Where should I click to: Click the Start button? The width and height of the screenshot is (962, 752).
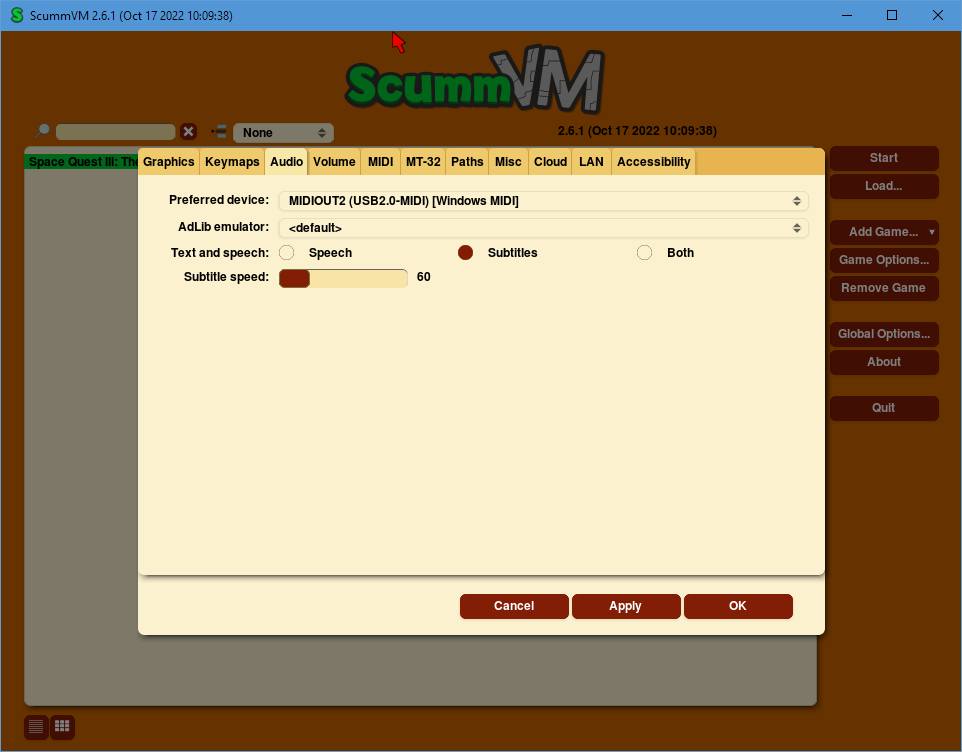(x=884, y=158)
